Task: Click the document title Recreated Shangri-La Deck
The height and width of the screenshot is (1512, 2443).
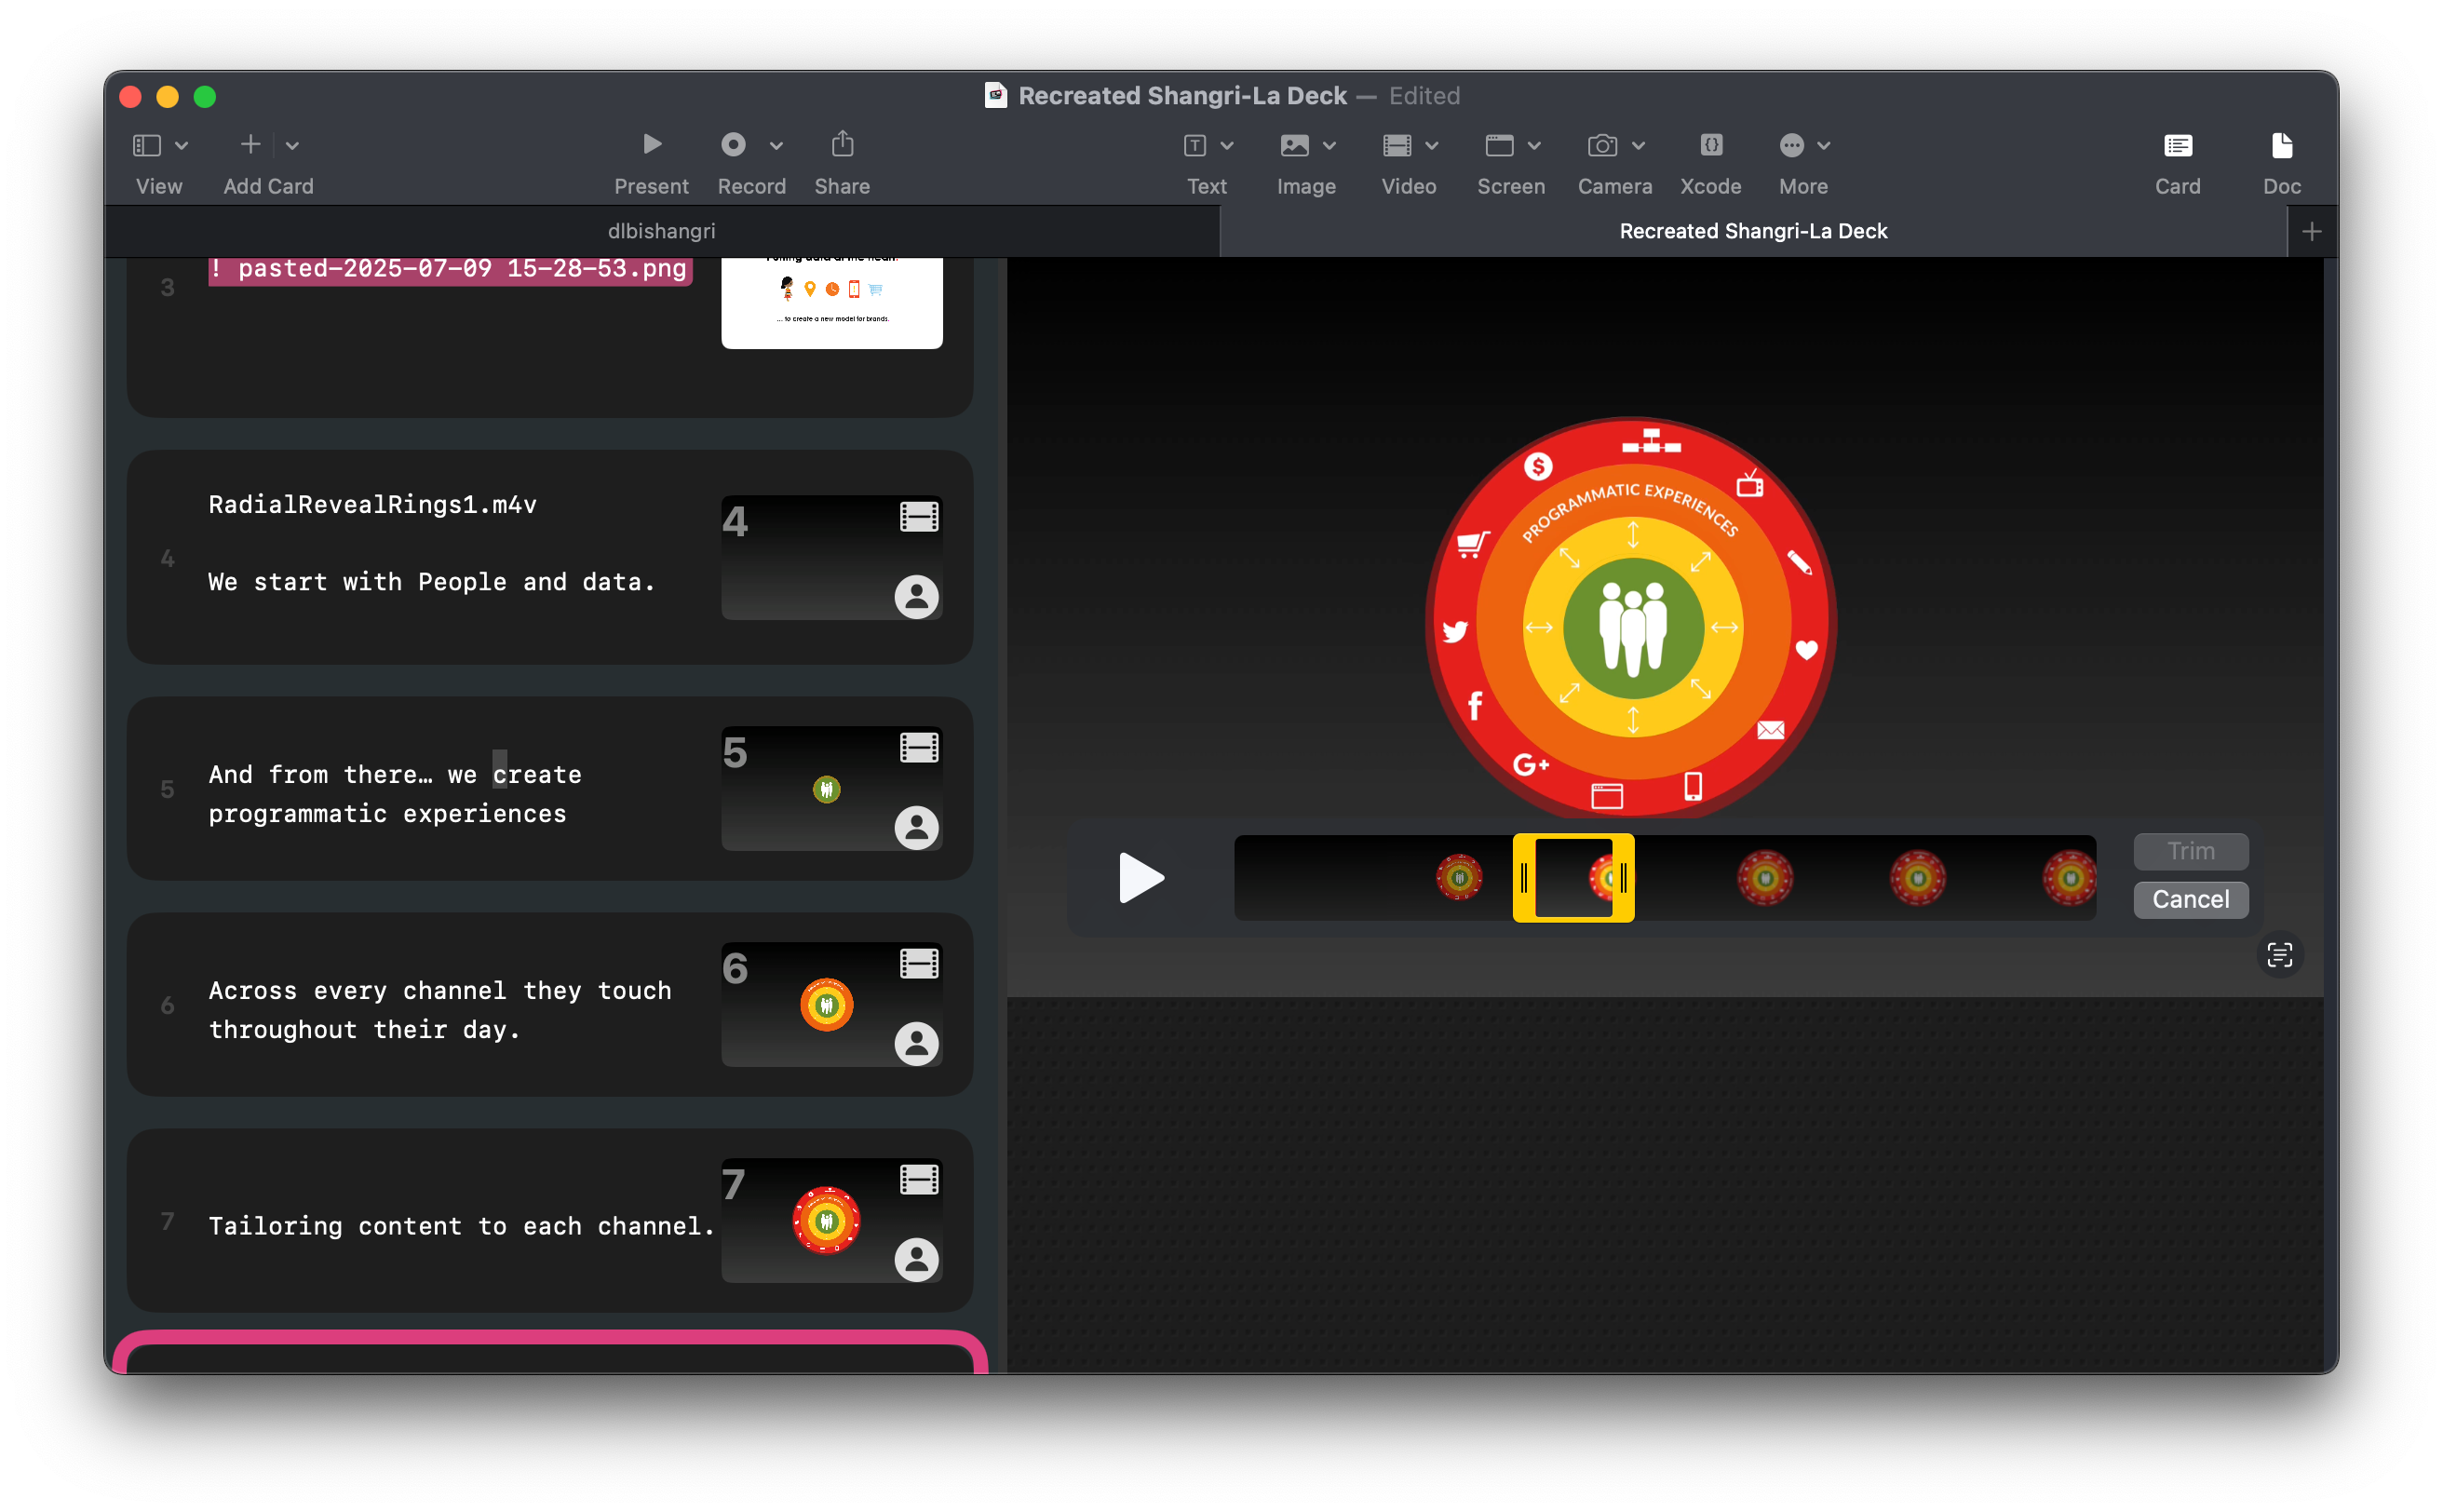Action: click(x=1182, y=96)
